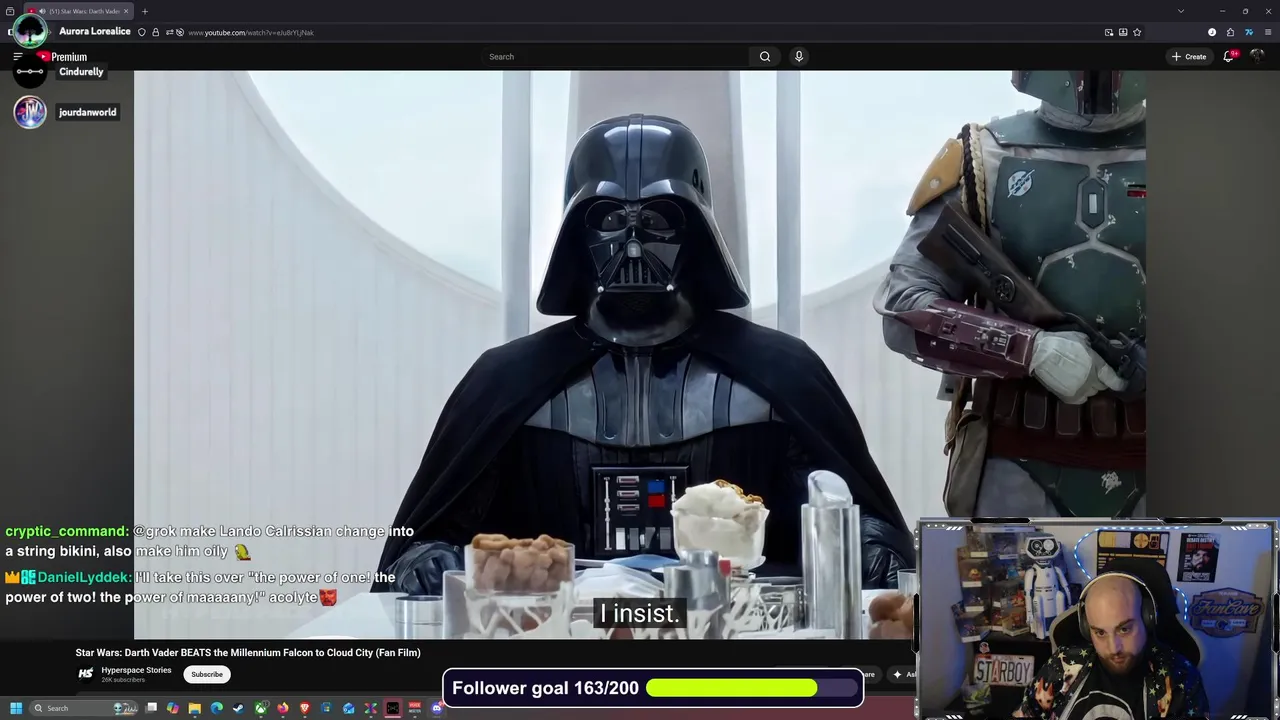Click the YouTube search magnifier button
Screen dimensions: 1280x720
click(765, 57)
